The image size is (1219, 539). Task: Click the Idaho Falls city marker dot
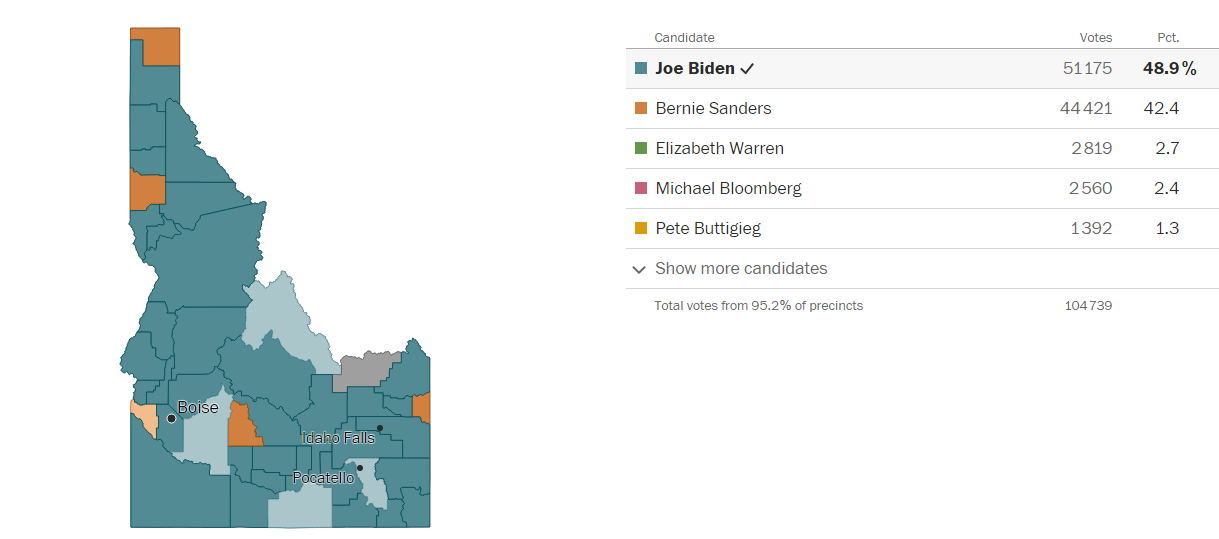(380, 428)
